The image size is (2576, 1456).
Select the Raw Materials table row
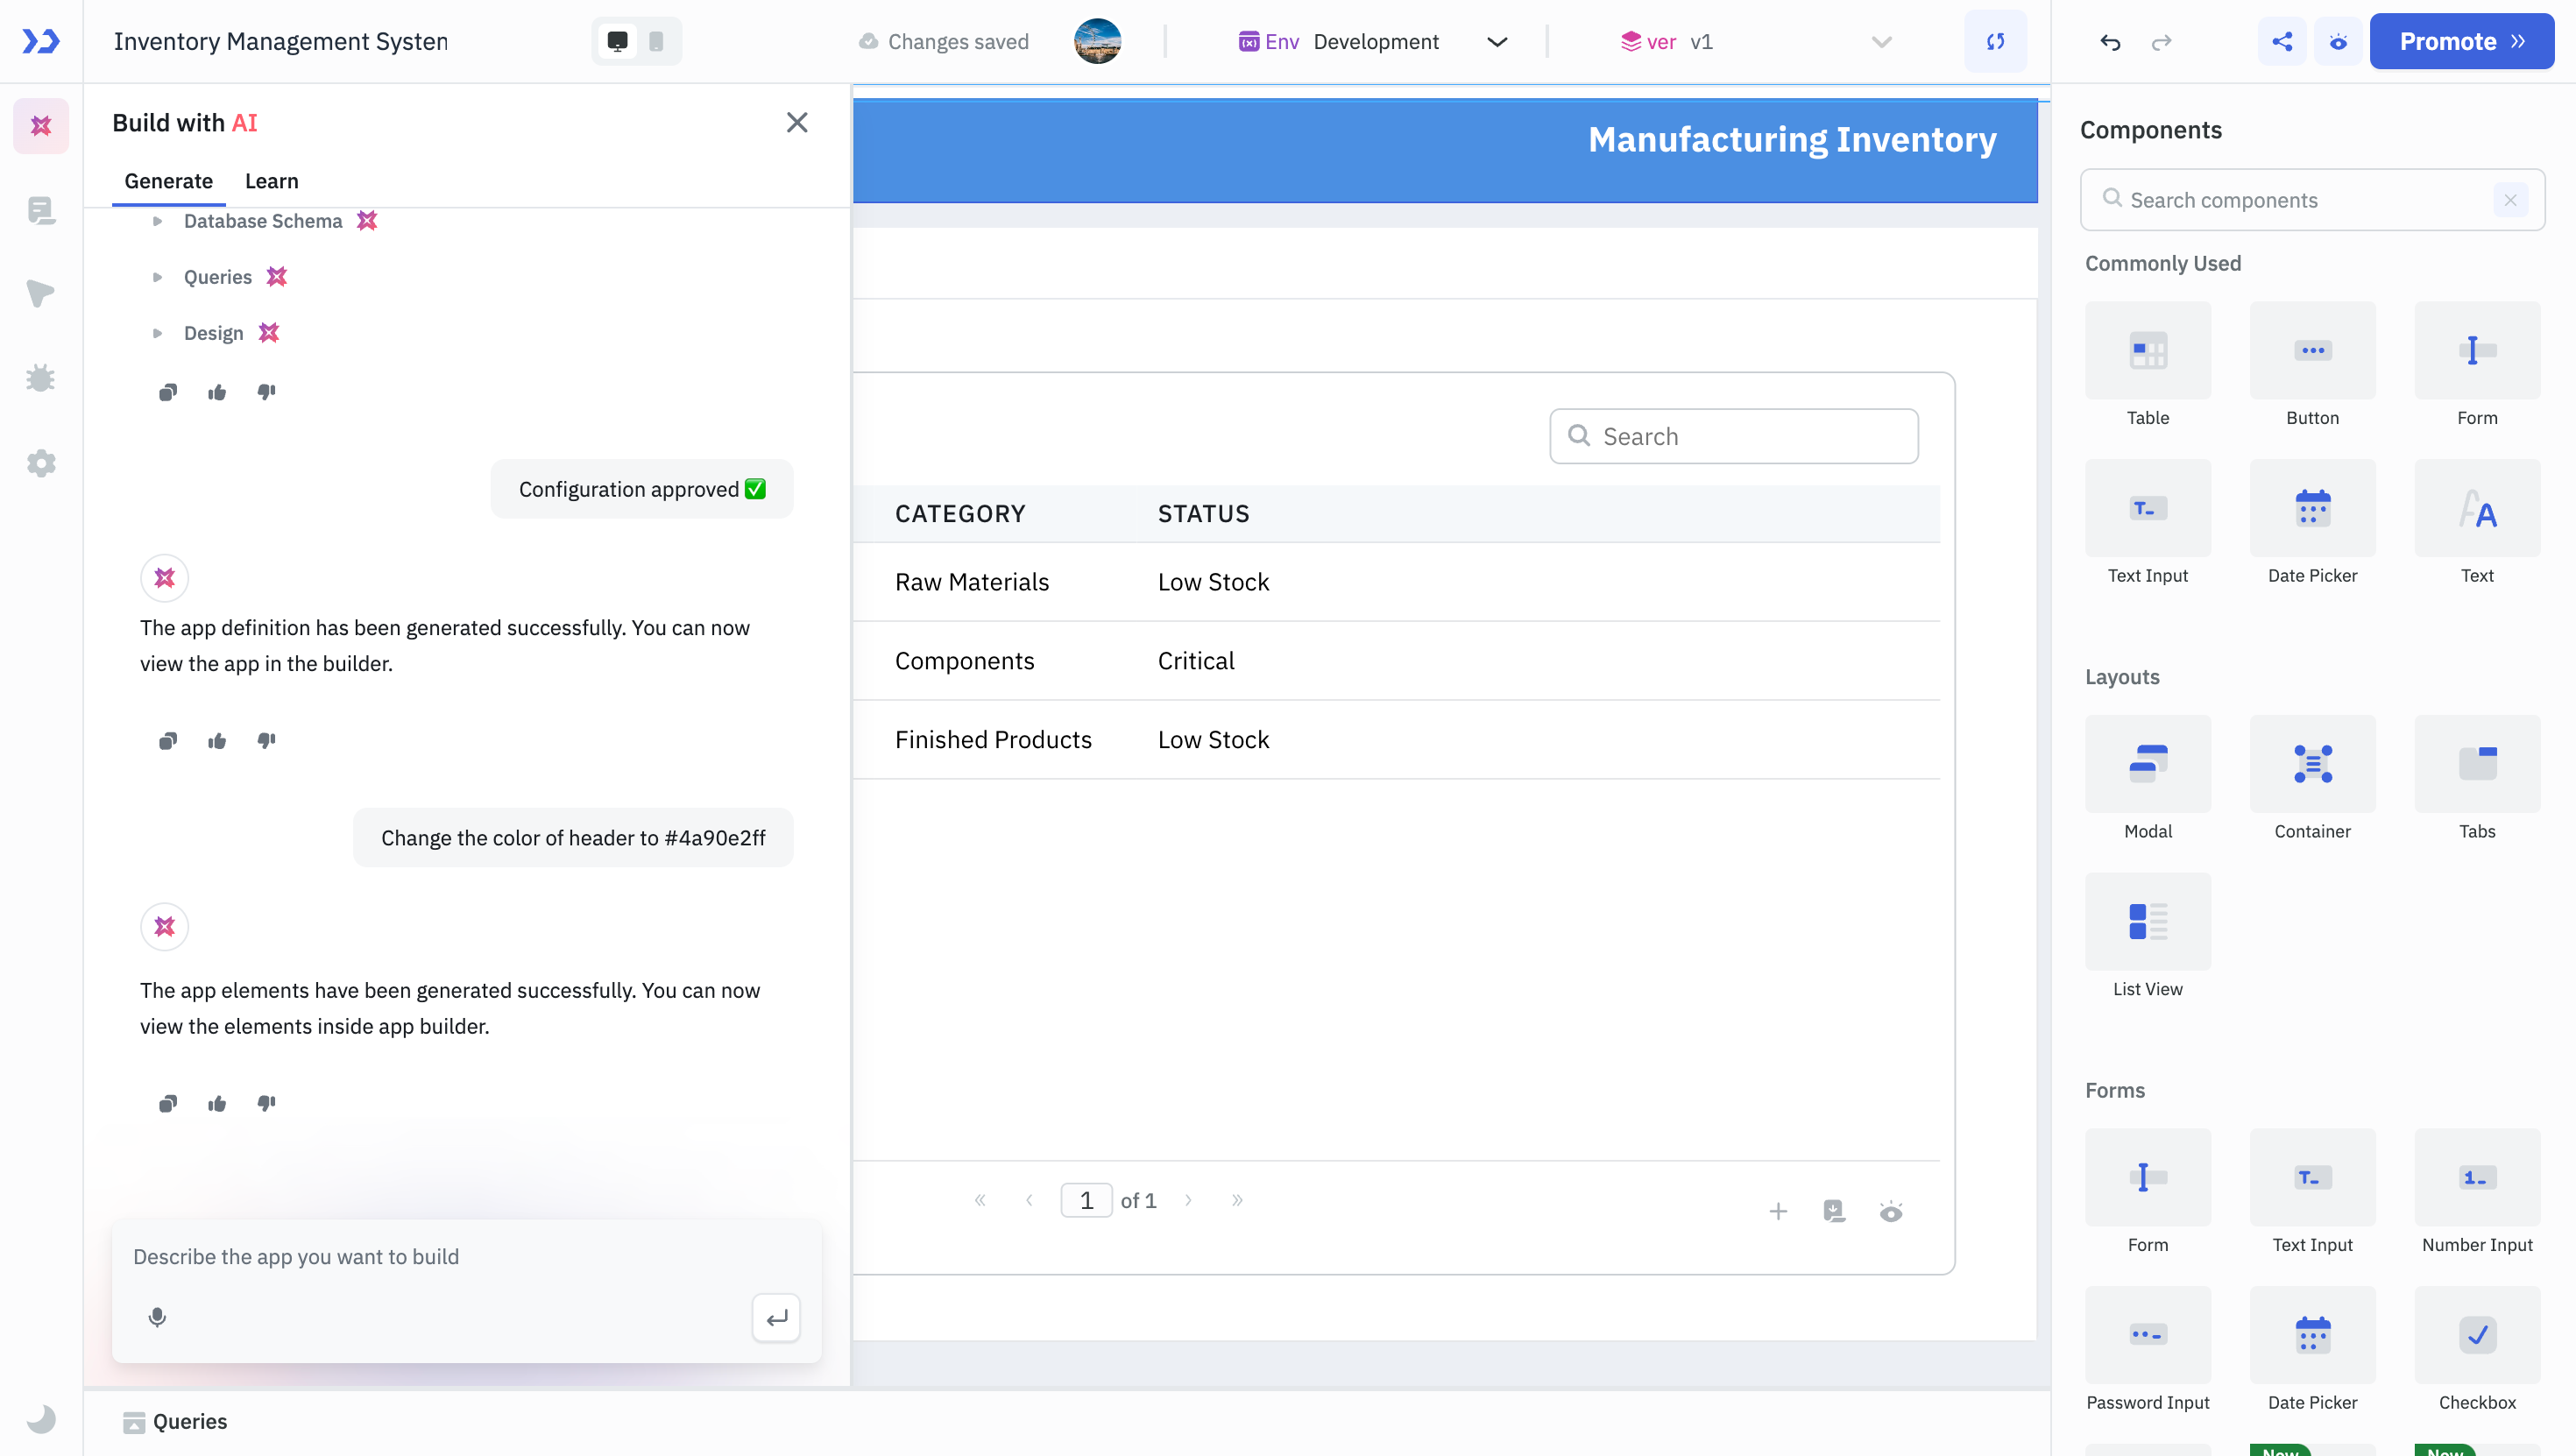(x=1396, y=582)
